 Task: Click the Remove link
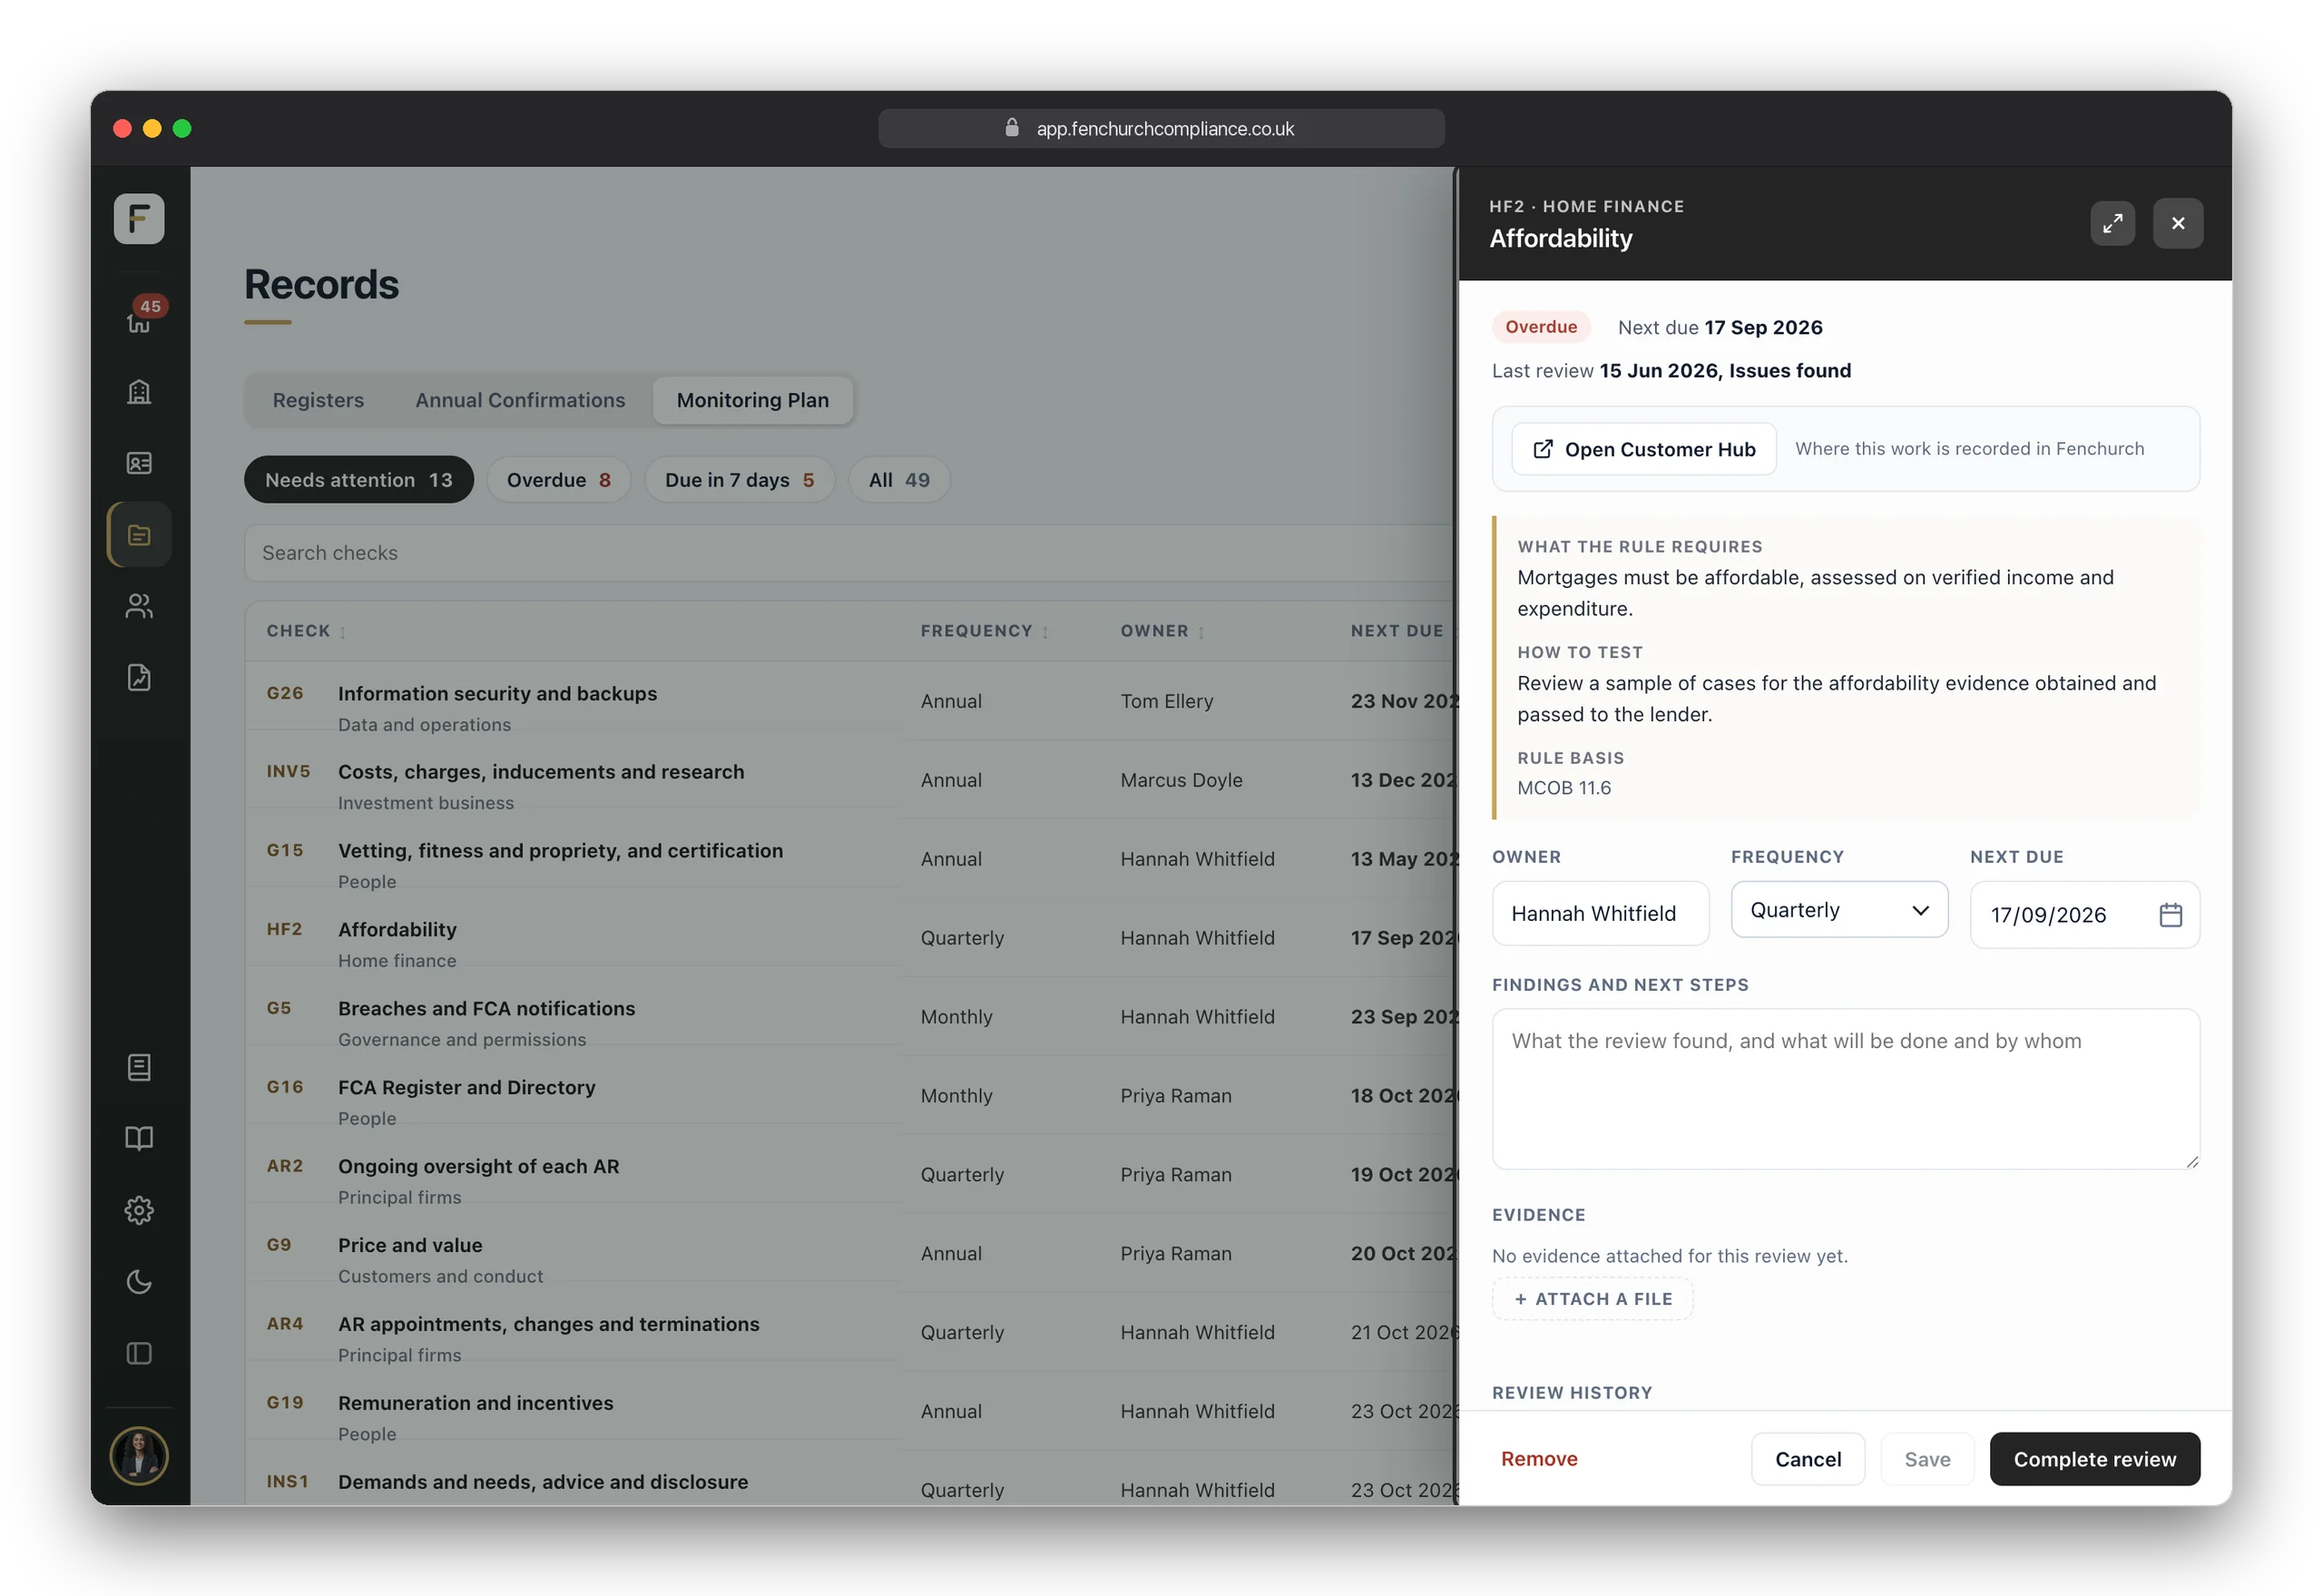pos(1539,1459)
